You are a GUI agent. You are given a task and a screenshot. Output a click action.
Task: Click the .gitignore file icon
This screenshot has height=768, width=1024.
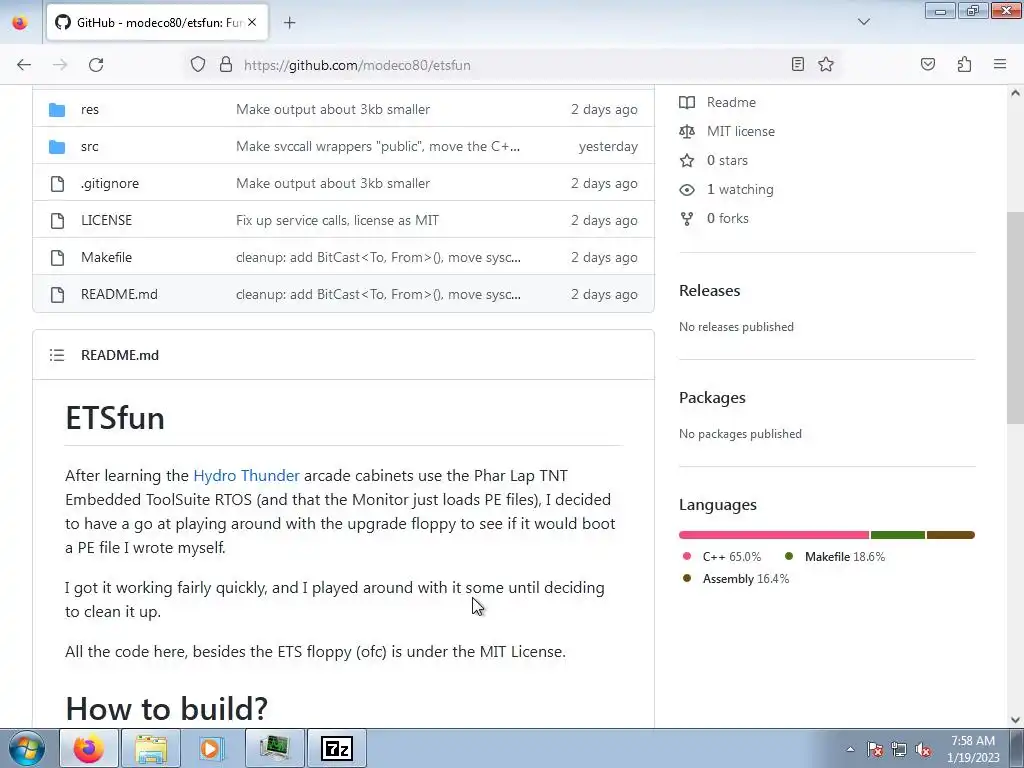pos(57,184)
